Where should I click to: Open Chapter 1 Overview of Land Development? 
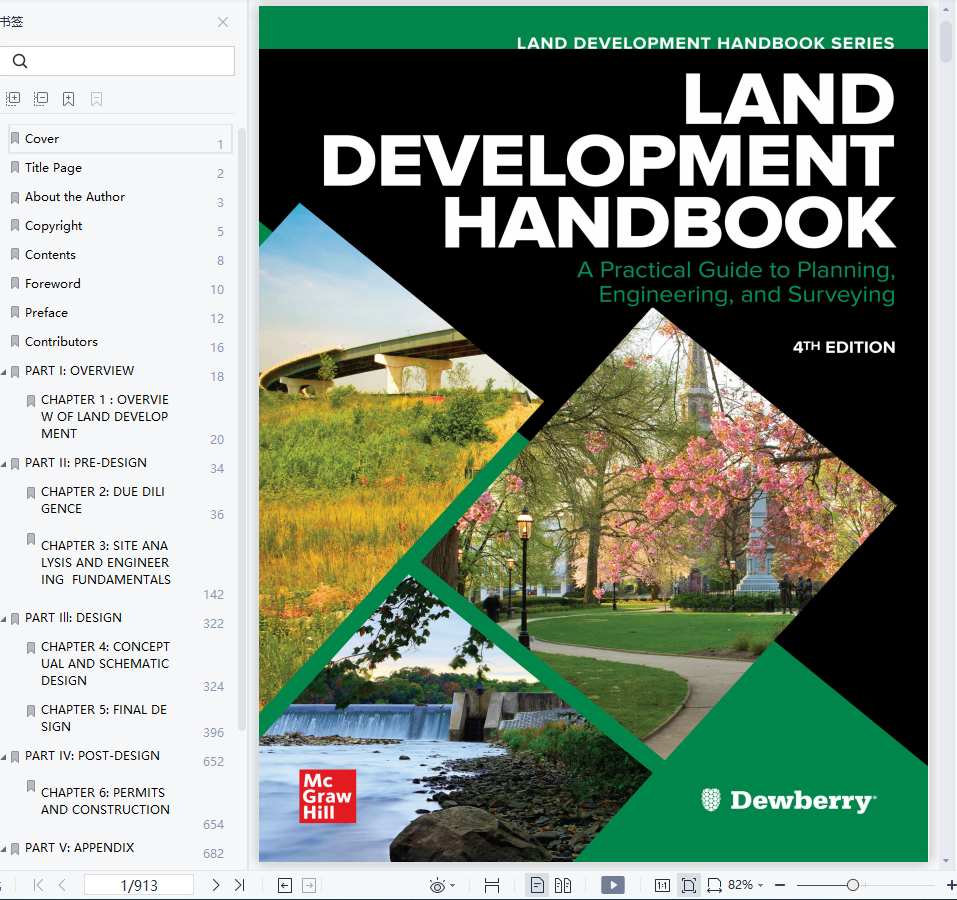pyautogui.click(x=105, y=417)
